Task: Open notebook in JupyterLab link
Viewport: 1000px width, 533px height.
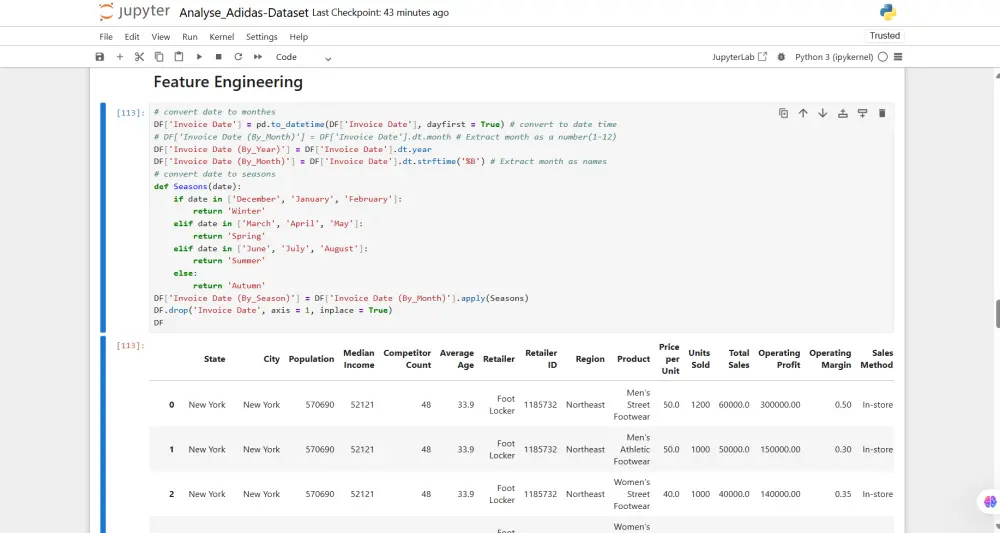Action: pos(740,57)
